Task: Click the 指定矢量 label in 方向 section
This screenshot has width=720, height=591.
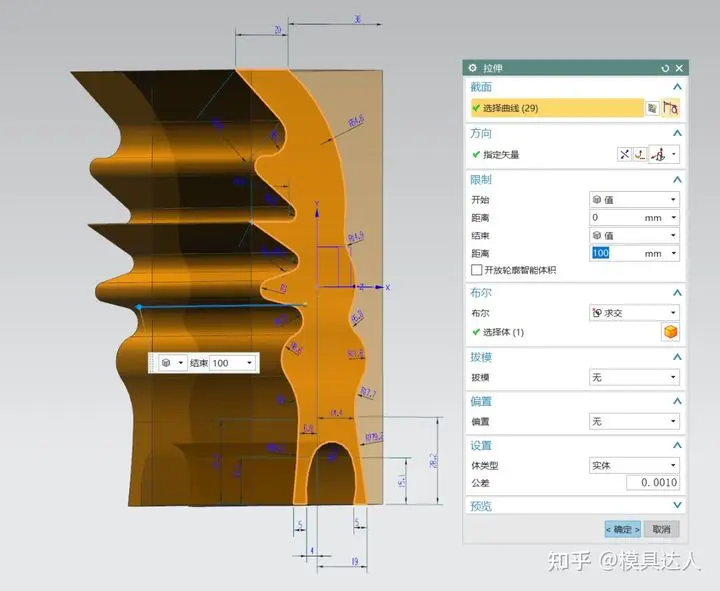Action: [x=501, y=155]
